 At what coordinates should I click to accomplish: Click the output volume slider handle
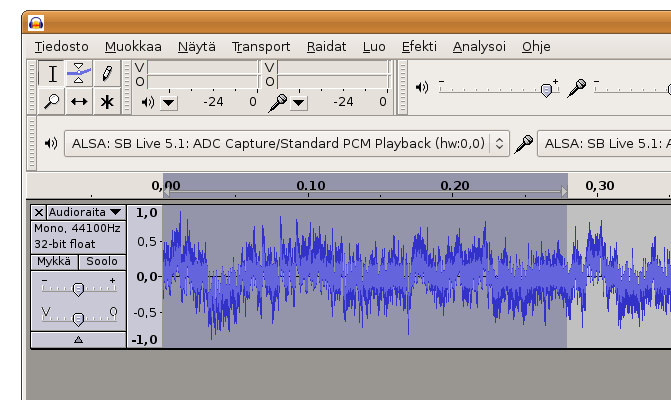pos(546,89)
